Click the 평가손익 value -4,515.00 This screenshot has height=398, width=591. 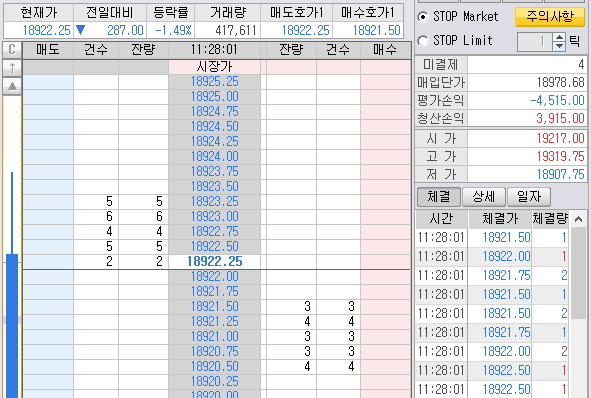coord(557,101)
